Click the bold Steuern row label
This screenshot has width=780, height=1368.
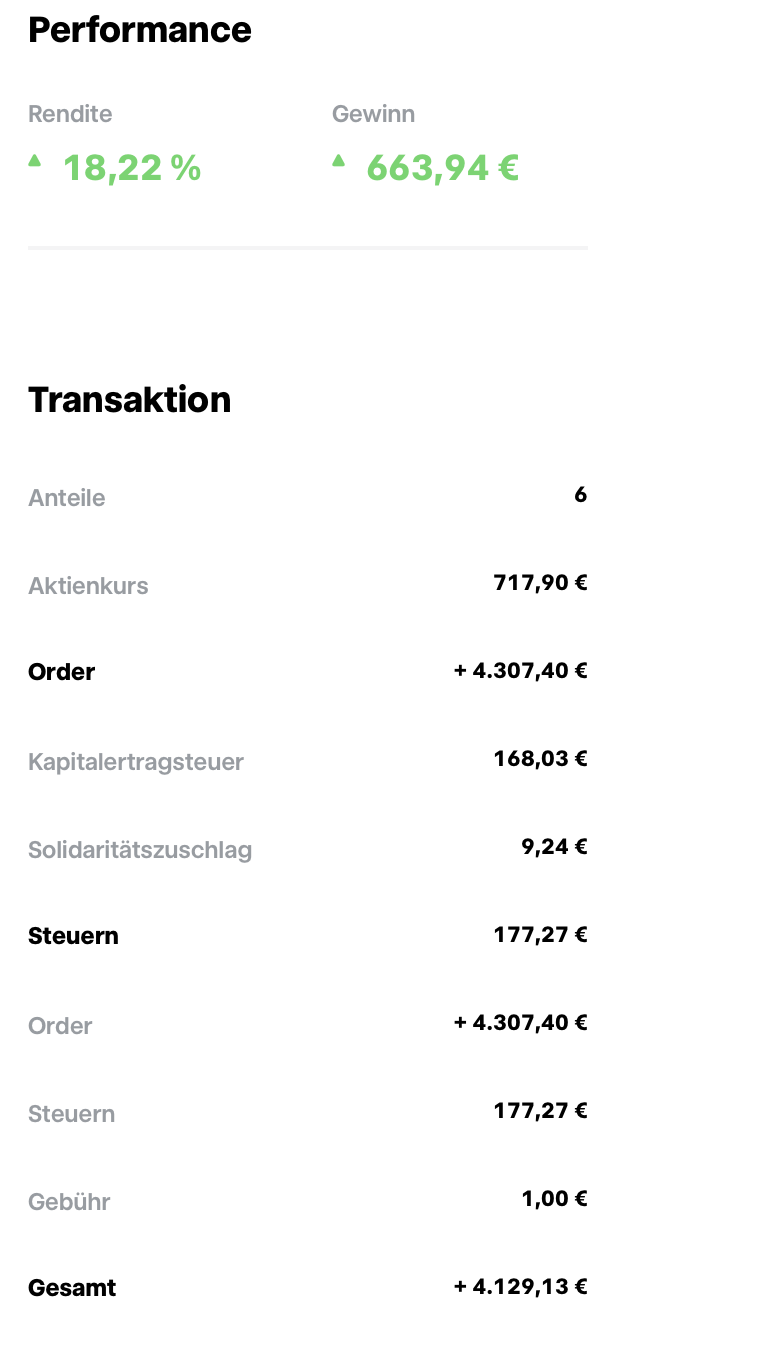[74, 936]
